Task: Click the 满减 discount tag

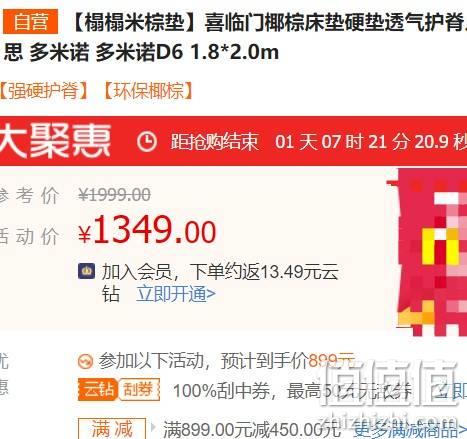Action: (112, 429)
